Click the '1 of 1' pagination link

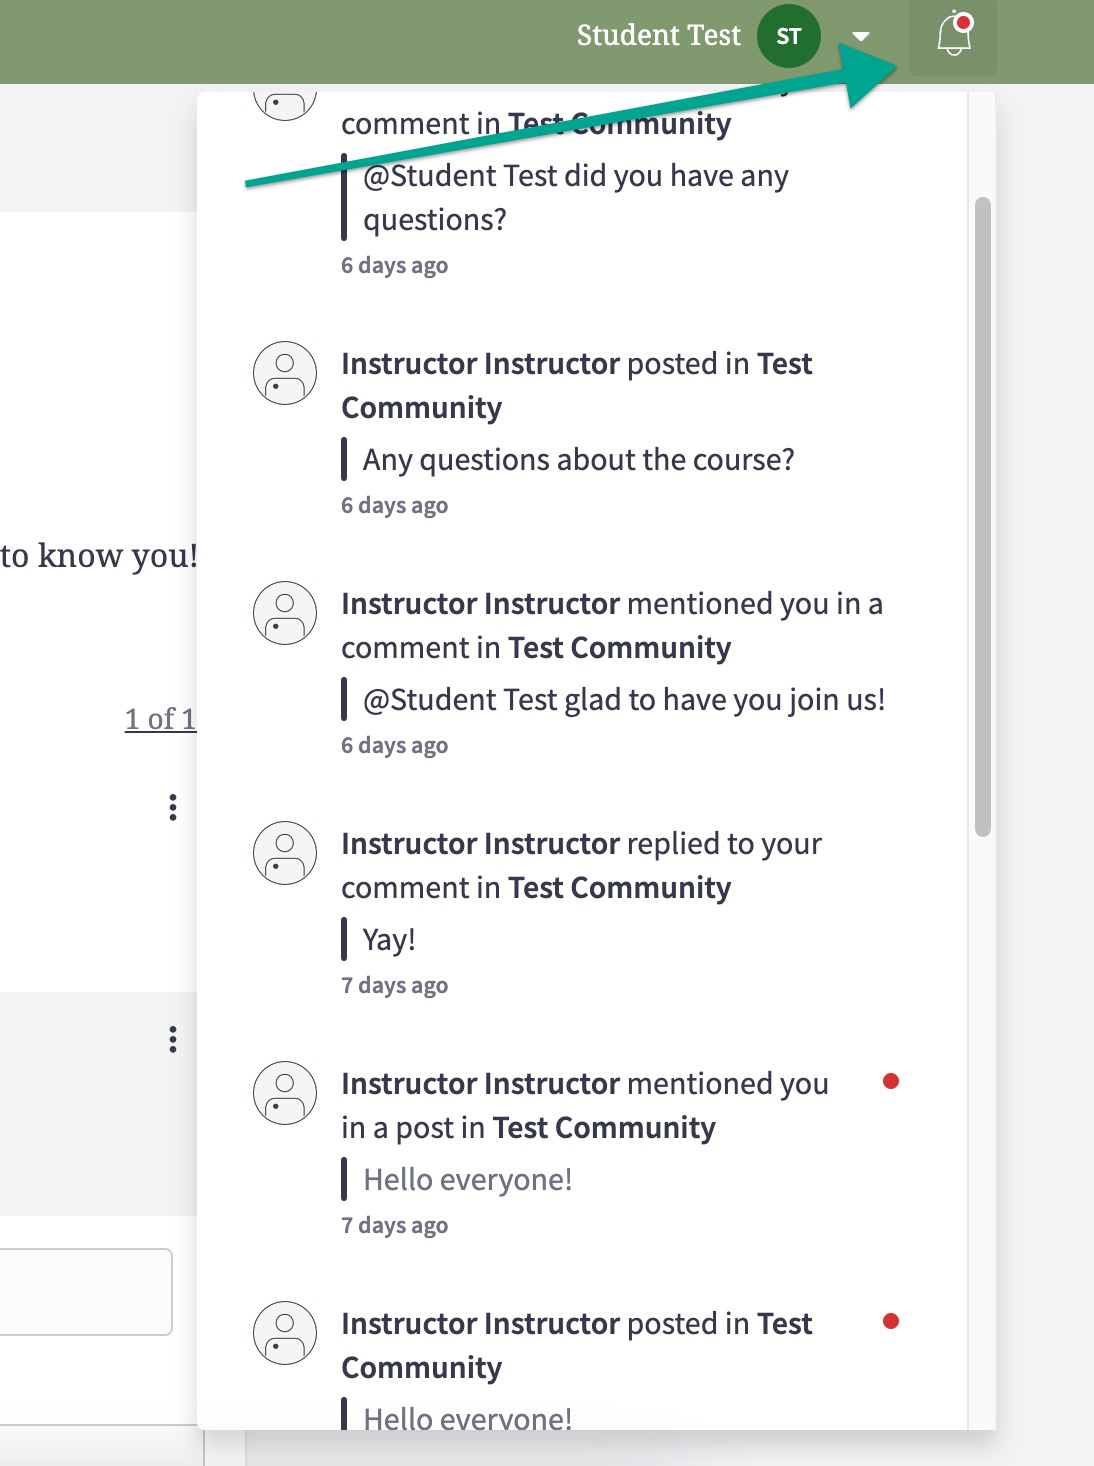161,718
